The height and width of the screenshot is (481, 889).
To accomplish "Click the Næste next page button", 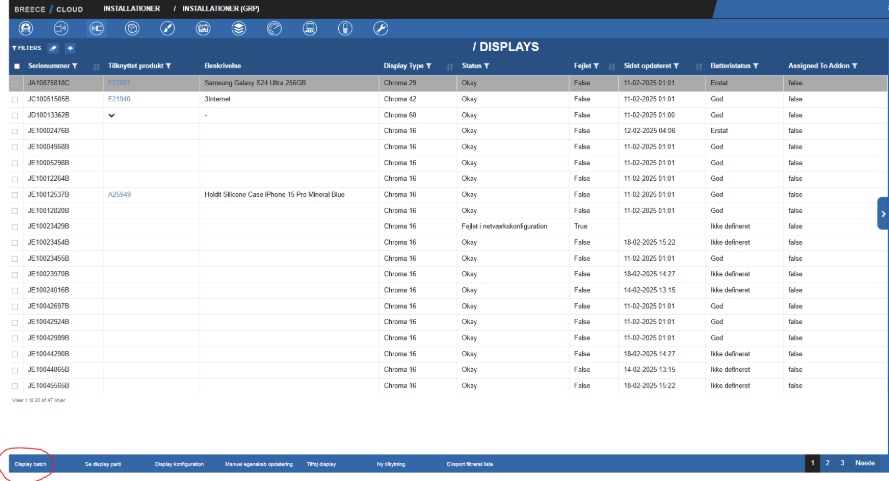I will (x=865, y=463).
